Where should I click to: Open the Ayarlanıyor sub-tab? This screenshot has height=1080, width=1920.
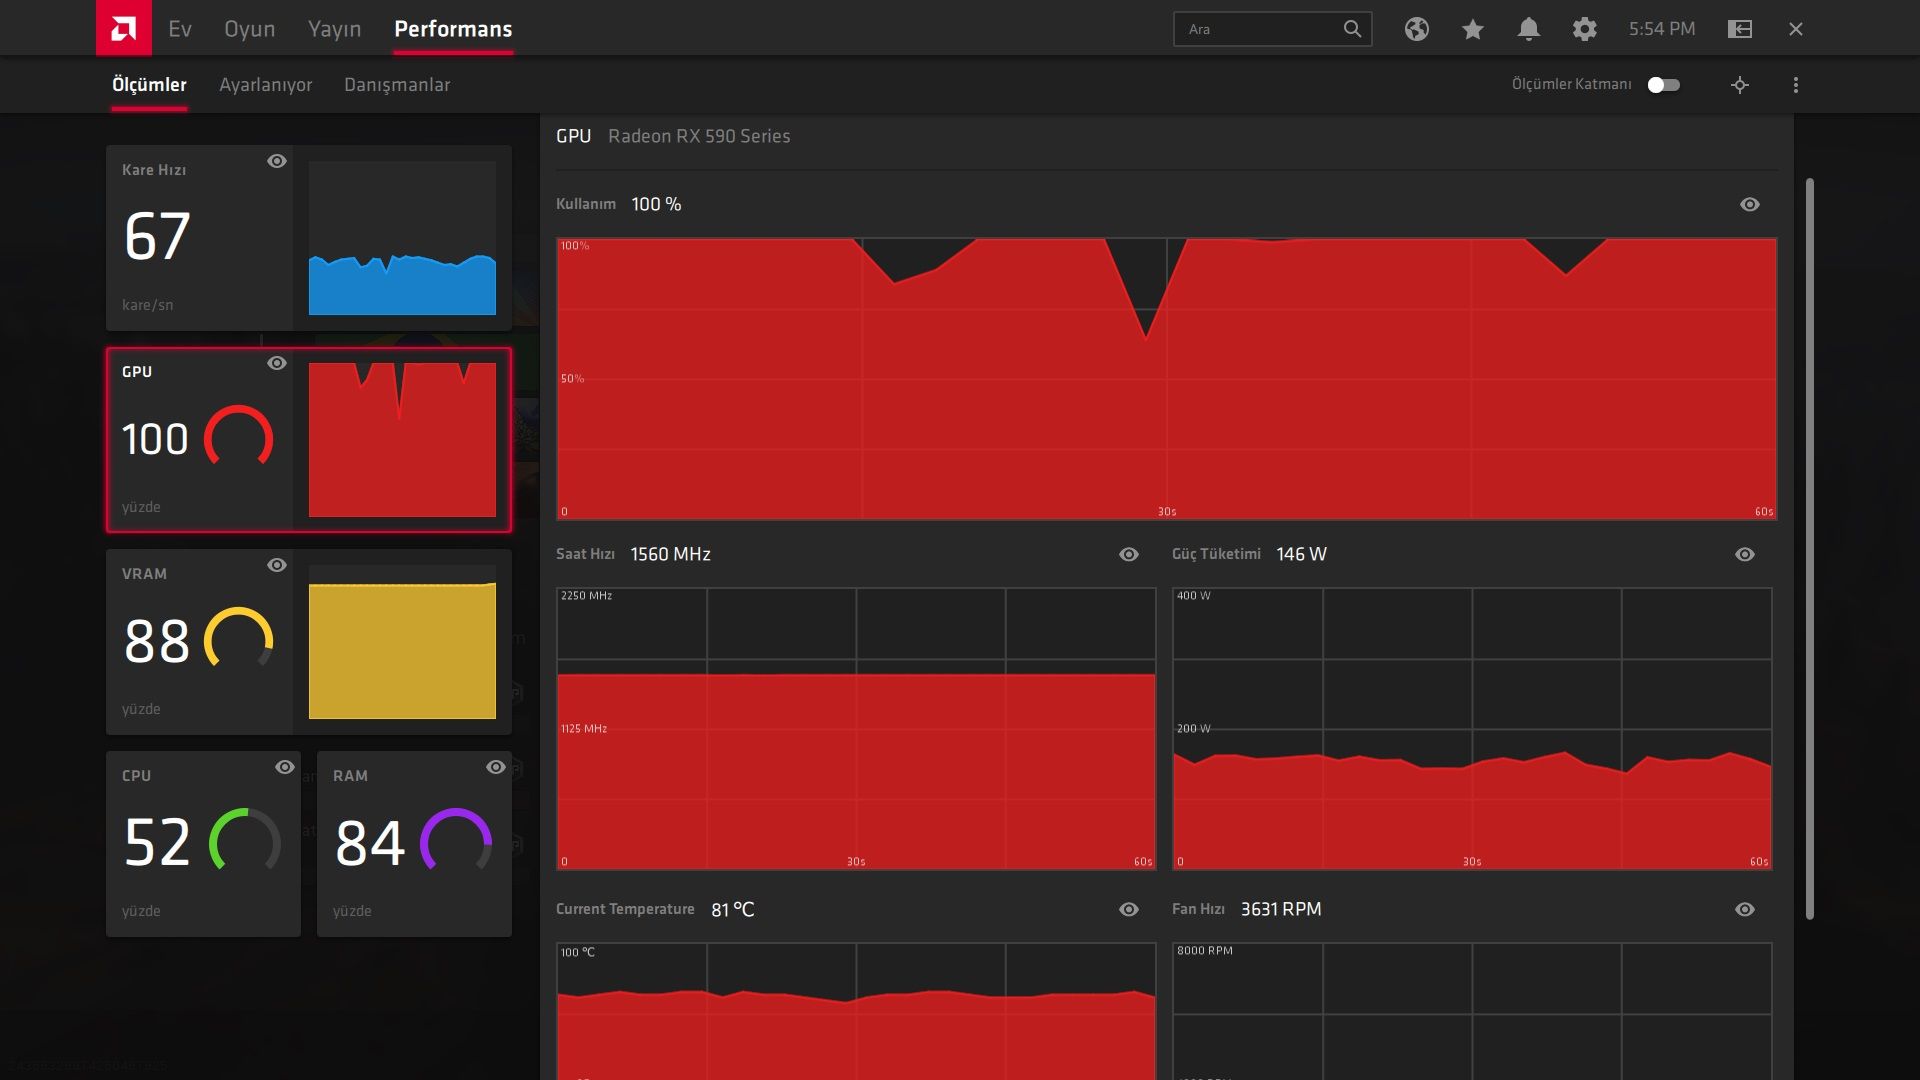pyautogui.click(x=265, y=85)
